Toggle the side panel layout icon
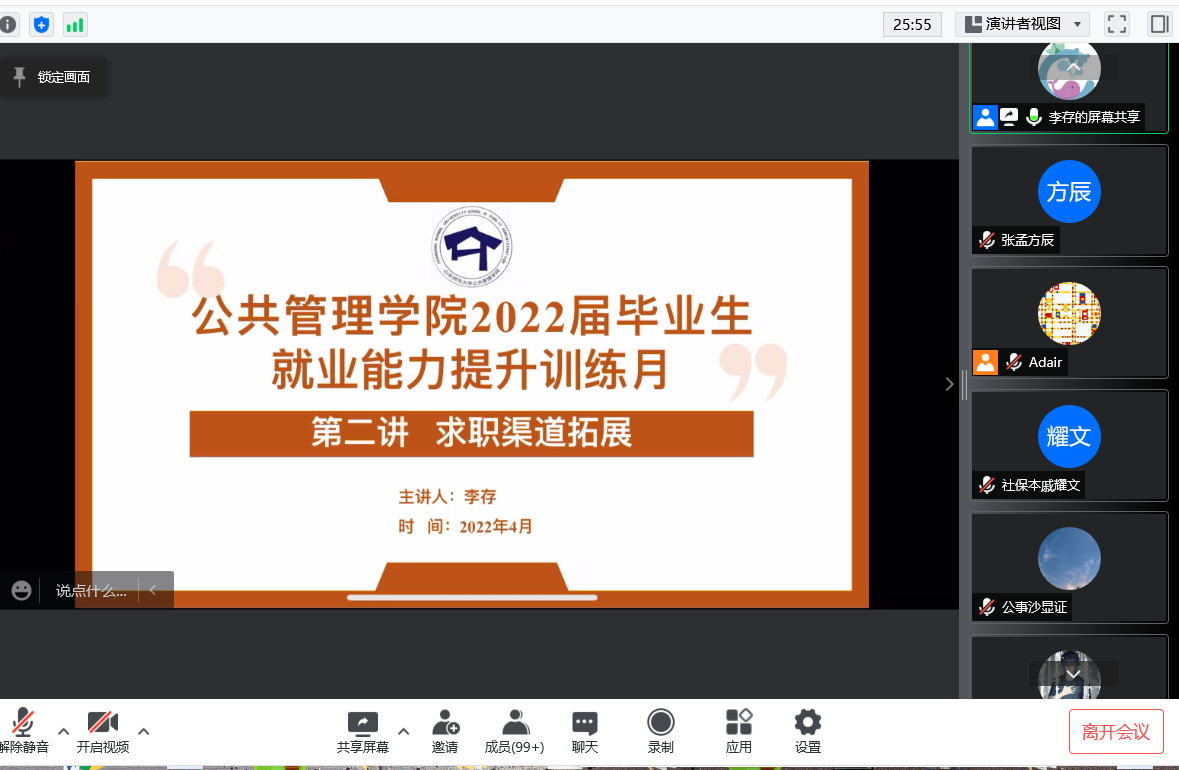 (1159, 24)
